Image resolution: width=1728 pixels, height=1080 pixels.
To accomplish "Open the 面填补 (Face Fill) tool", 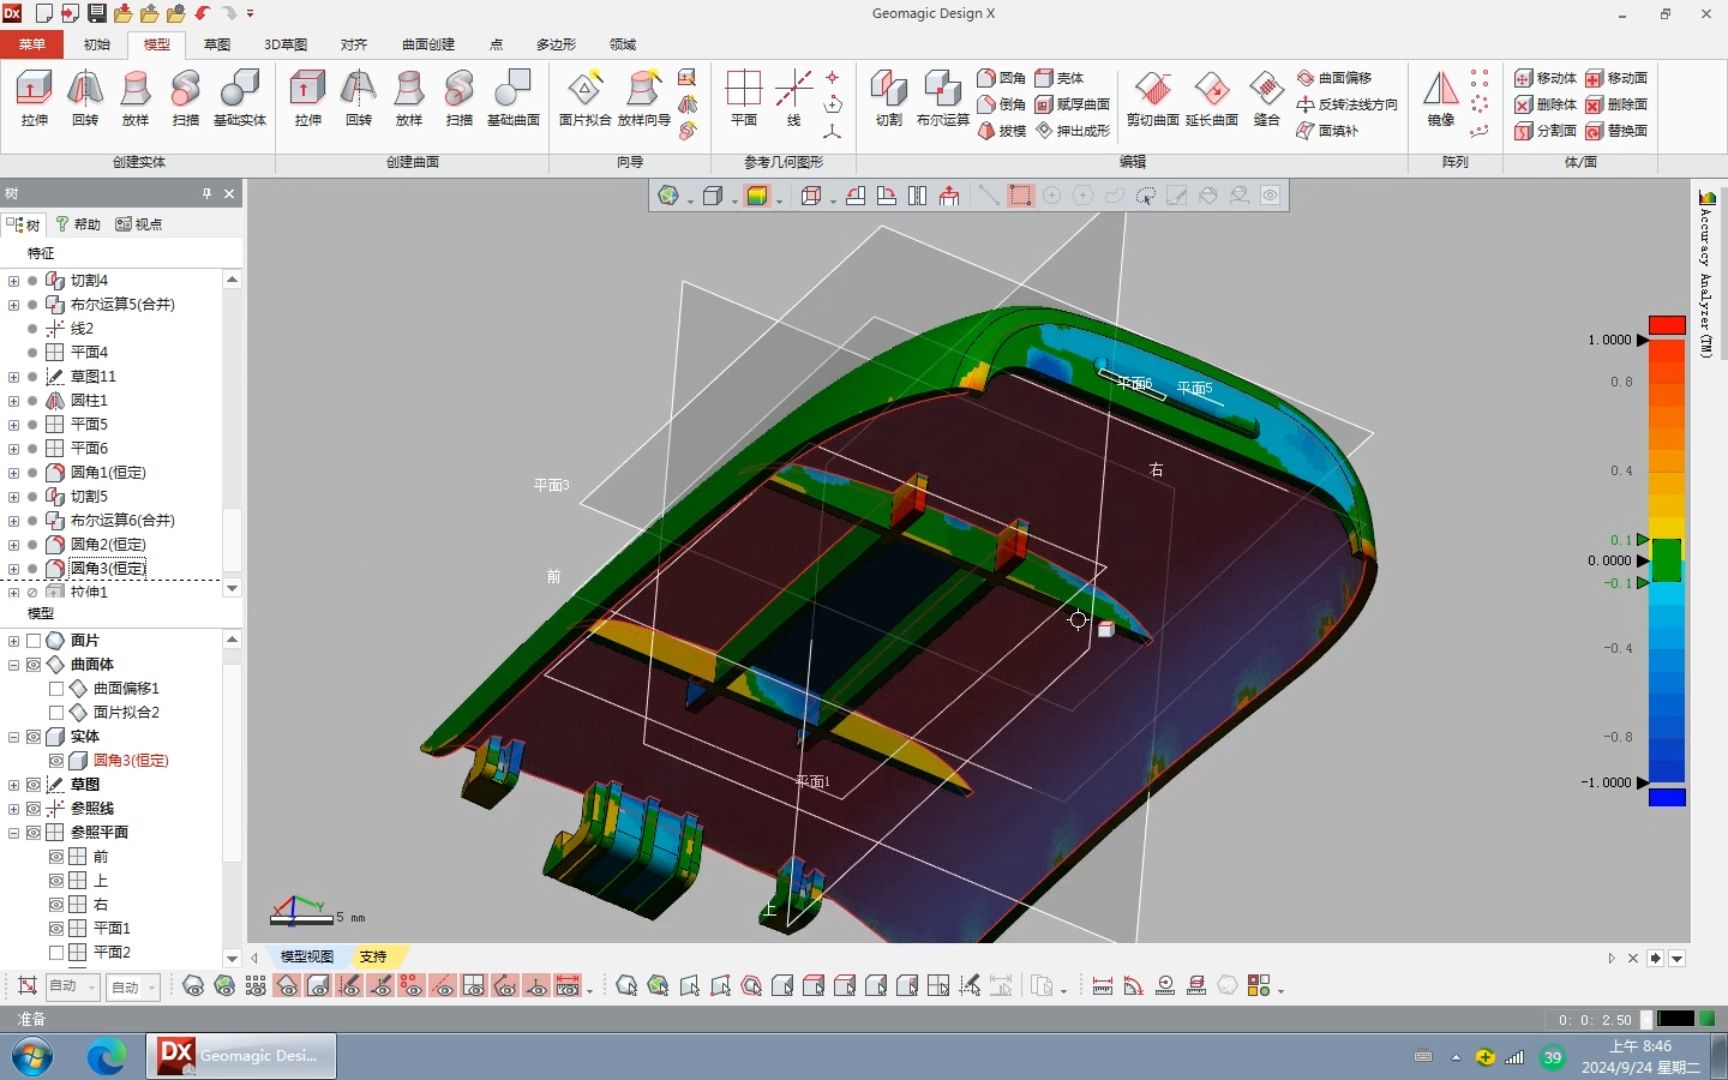I will [x=1330, y=130].
